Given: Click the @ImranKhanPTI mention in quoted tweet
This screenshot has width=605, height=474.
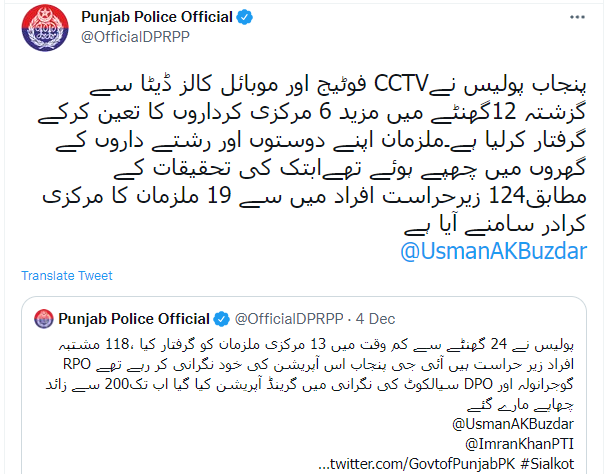Looking at the screenshot, I should click(x=519, y=444).
